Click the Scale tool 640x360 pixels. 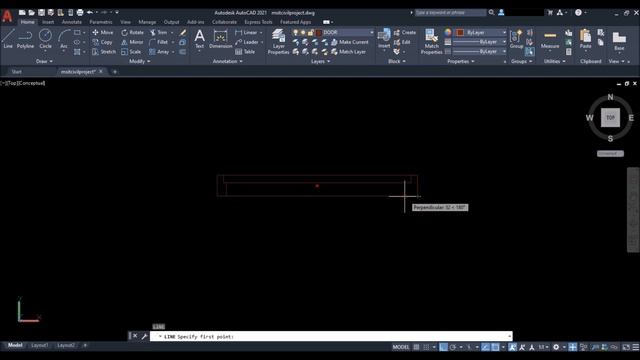click(131, 52)
